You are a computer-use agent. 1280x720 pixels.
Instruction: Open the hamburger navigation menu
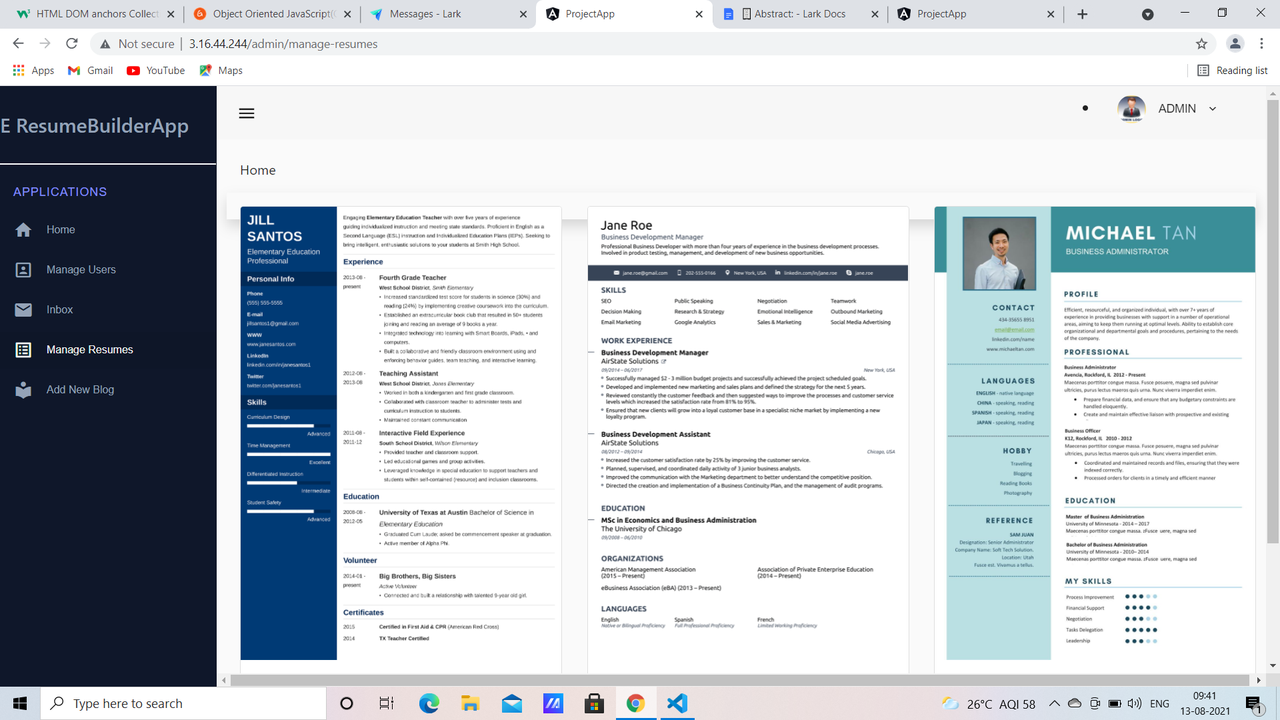coord(246,113)
